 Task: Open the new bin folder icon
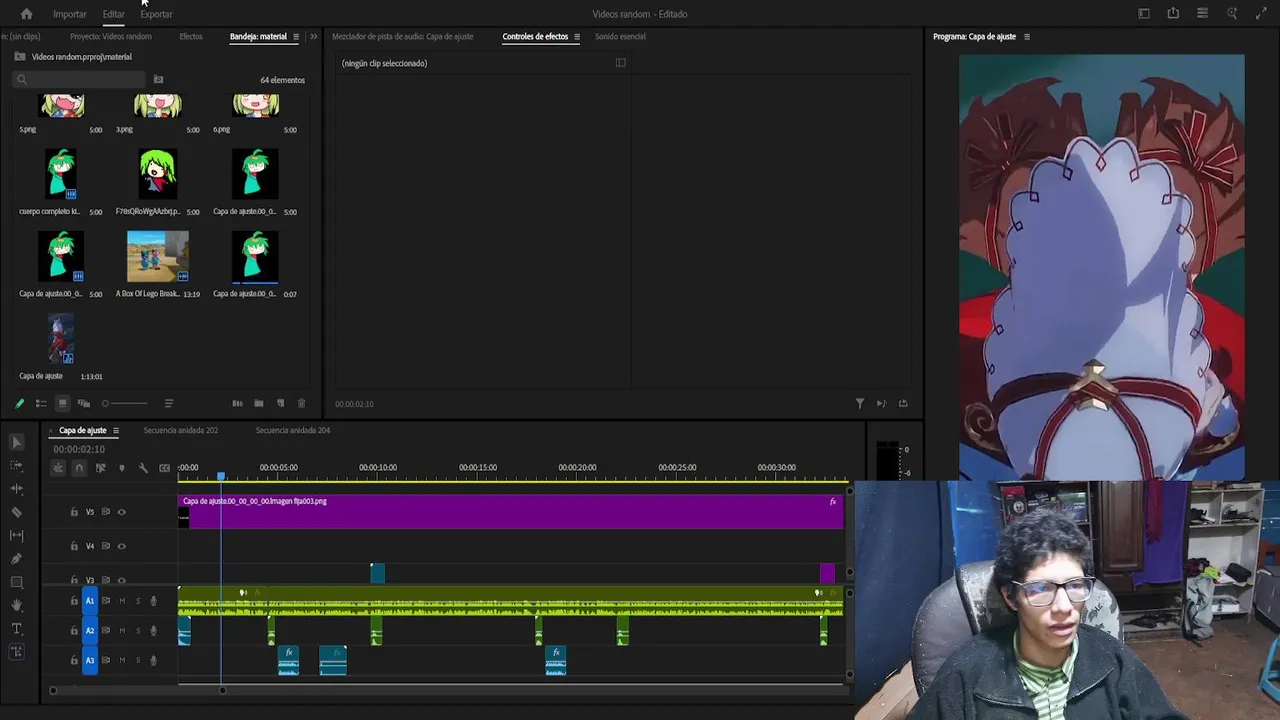[x=259, y=403]
